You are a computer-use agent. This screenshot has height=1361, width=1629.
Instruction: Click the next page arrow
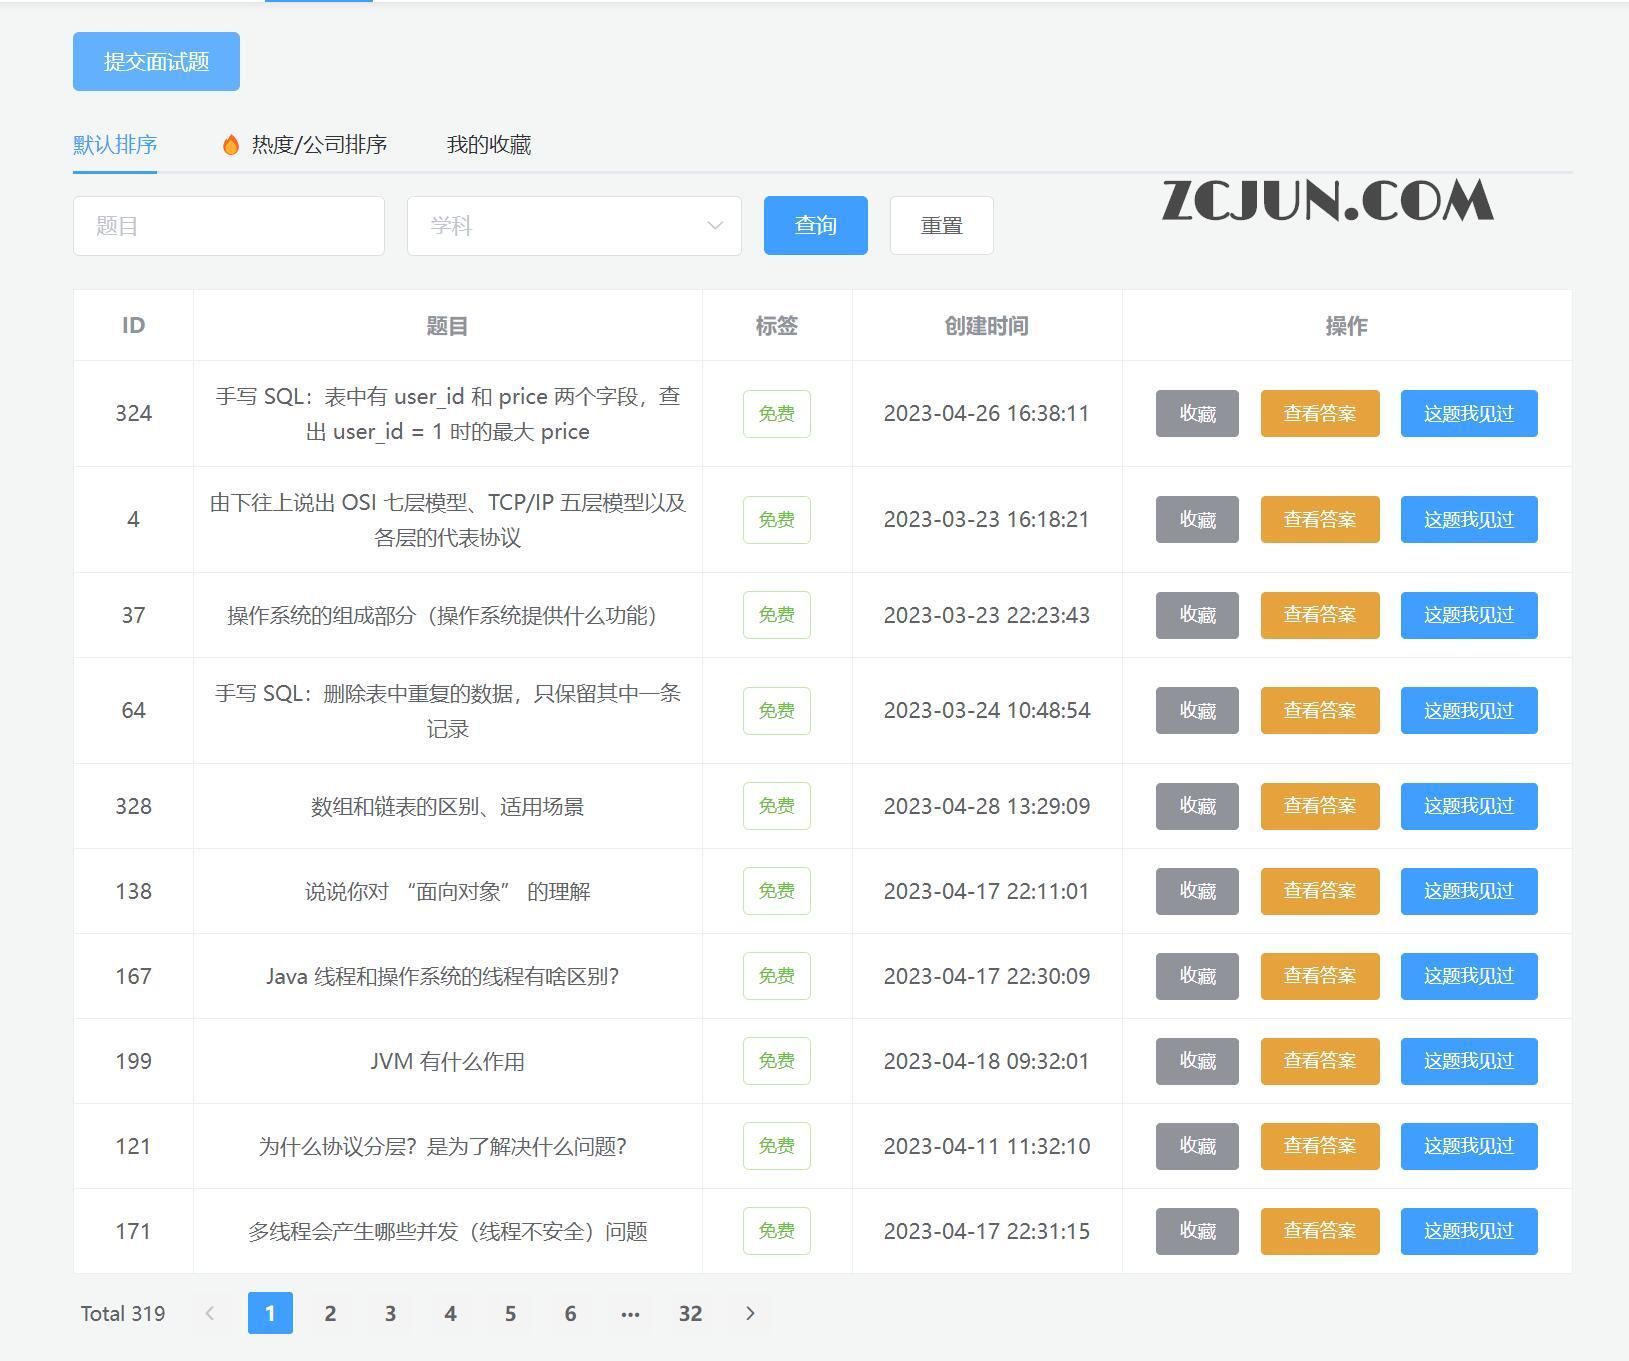point(750,1314)
